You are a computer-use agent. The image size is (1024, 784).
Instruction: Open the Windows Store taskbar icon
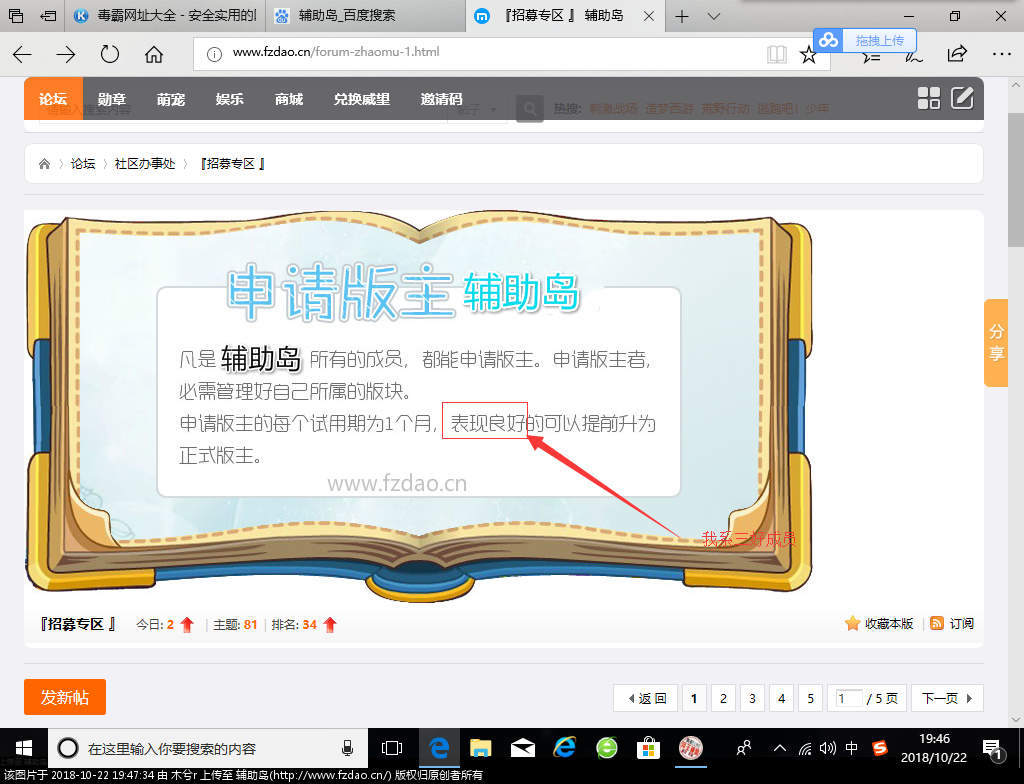[649, 748]
